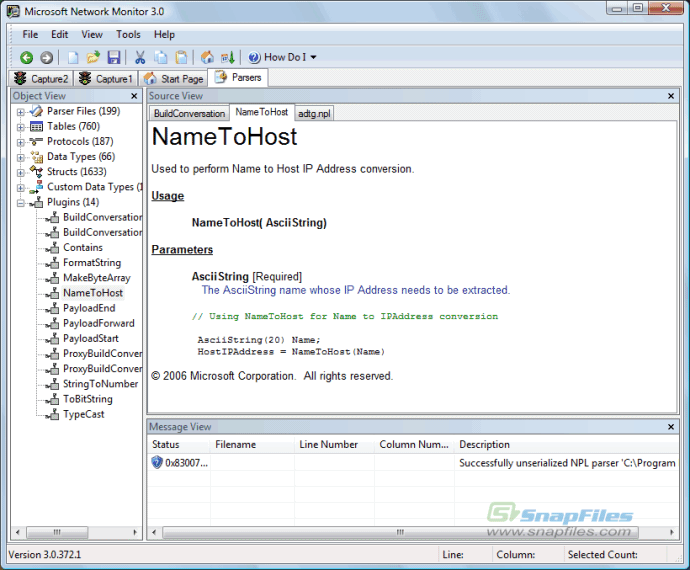Click the gray Forward navigation arrow
Screen dimensions: 690x570
[x=47, y=58]
